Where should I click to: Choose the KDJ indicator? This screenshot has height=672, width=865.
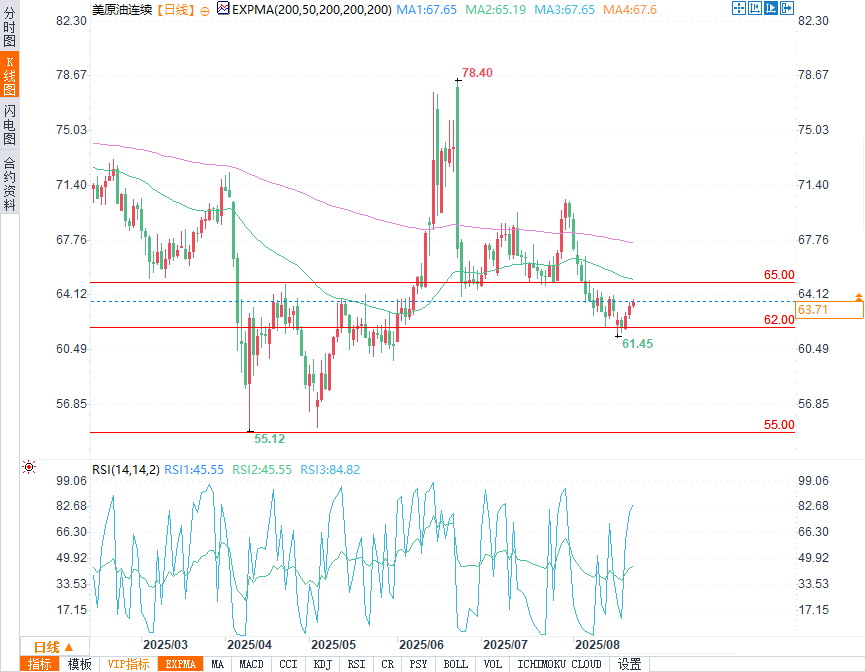(x=323, y=664)
